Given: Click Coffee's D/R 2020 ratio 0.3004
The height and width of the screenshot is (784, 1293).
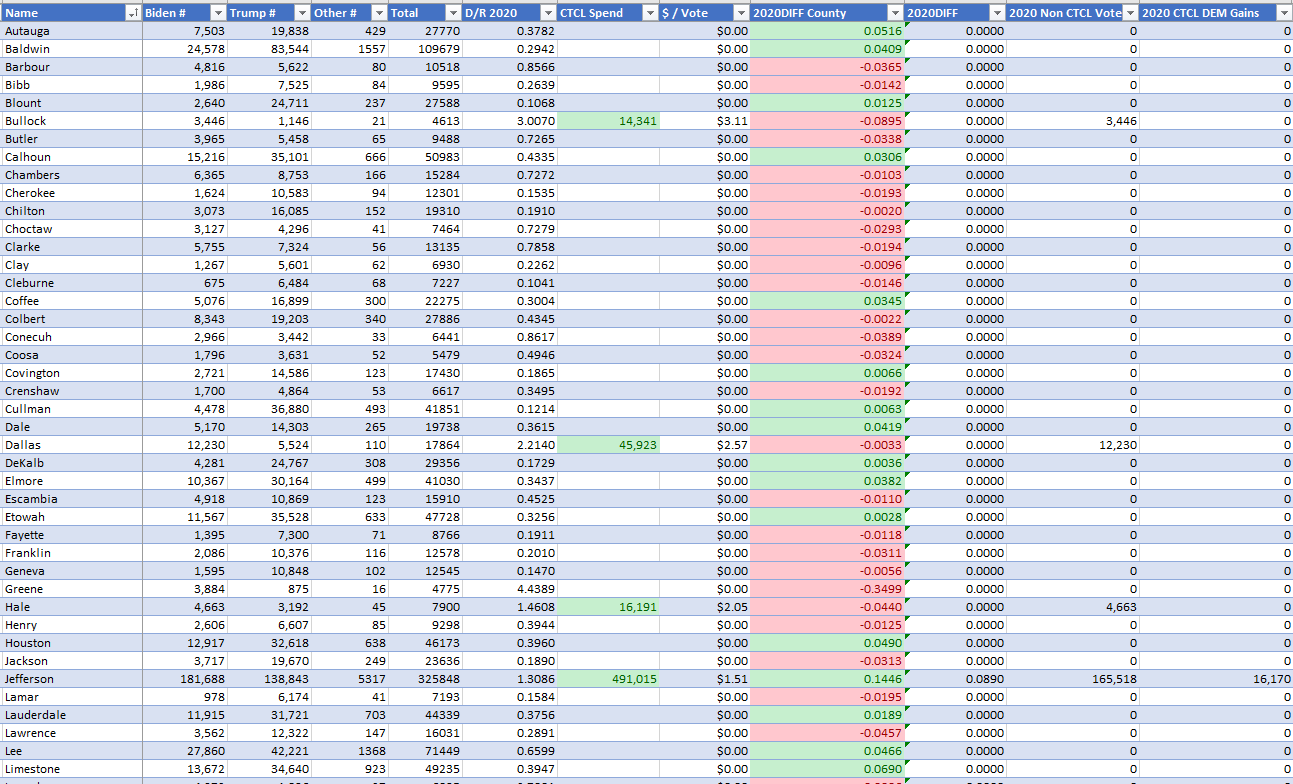Looking at the screenshot, I should point(510,301).
